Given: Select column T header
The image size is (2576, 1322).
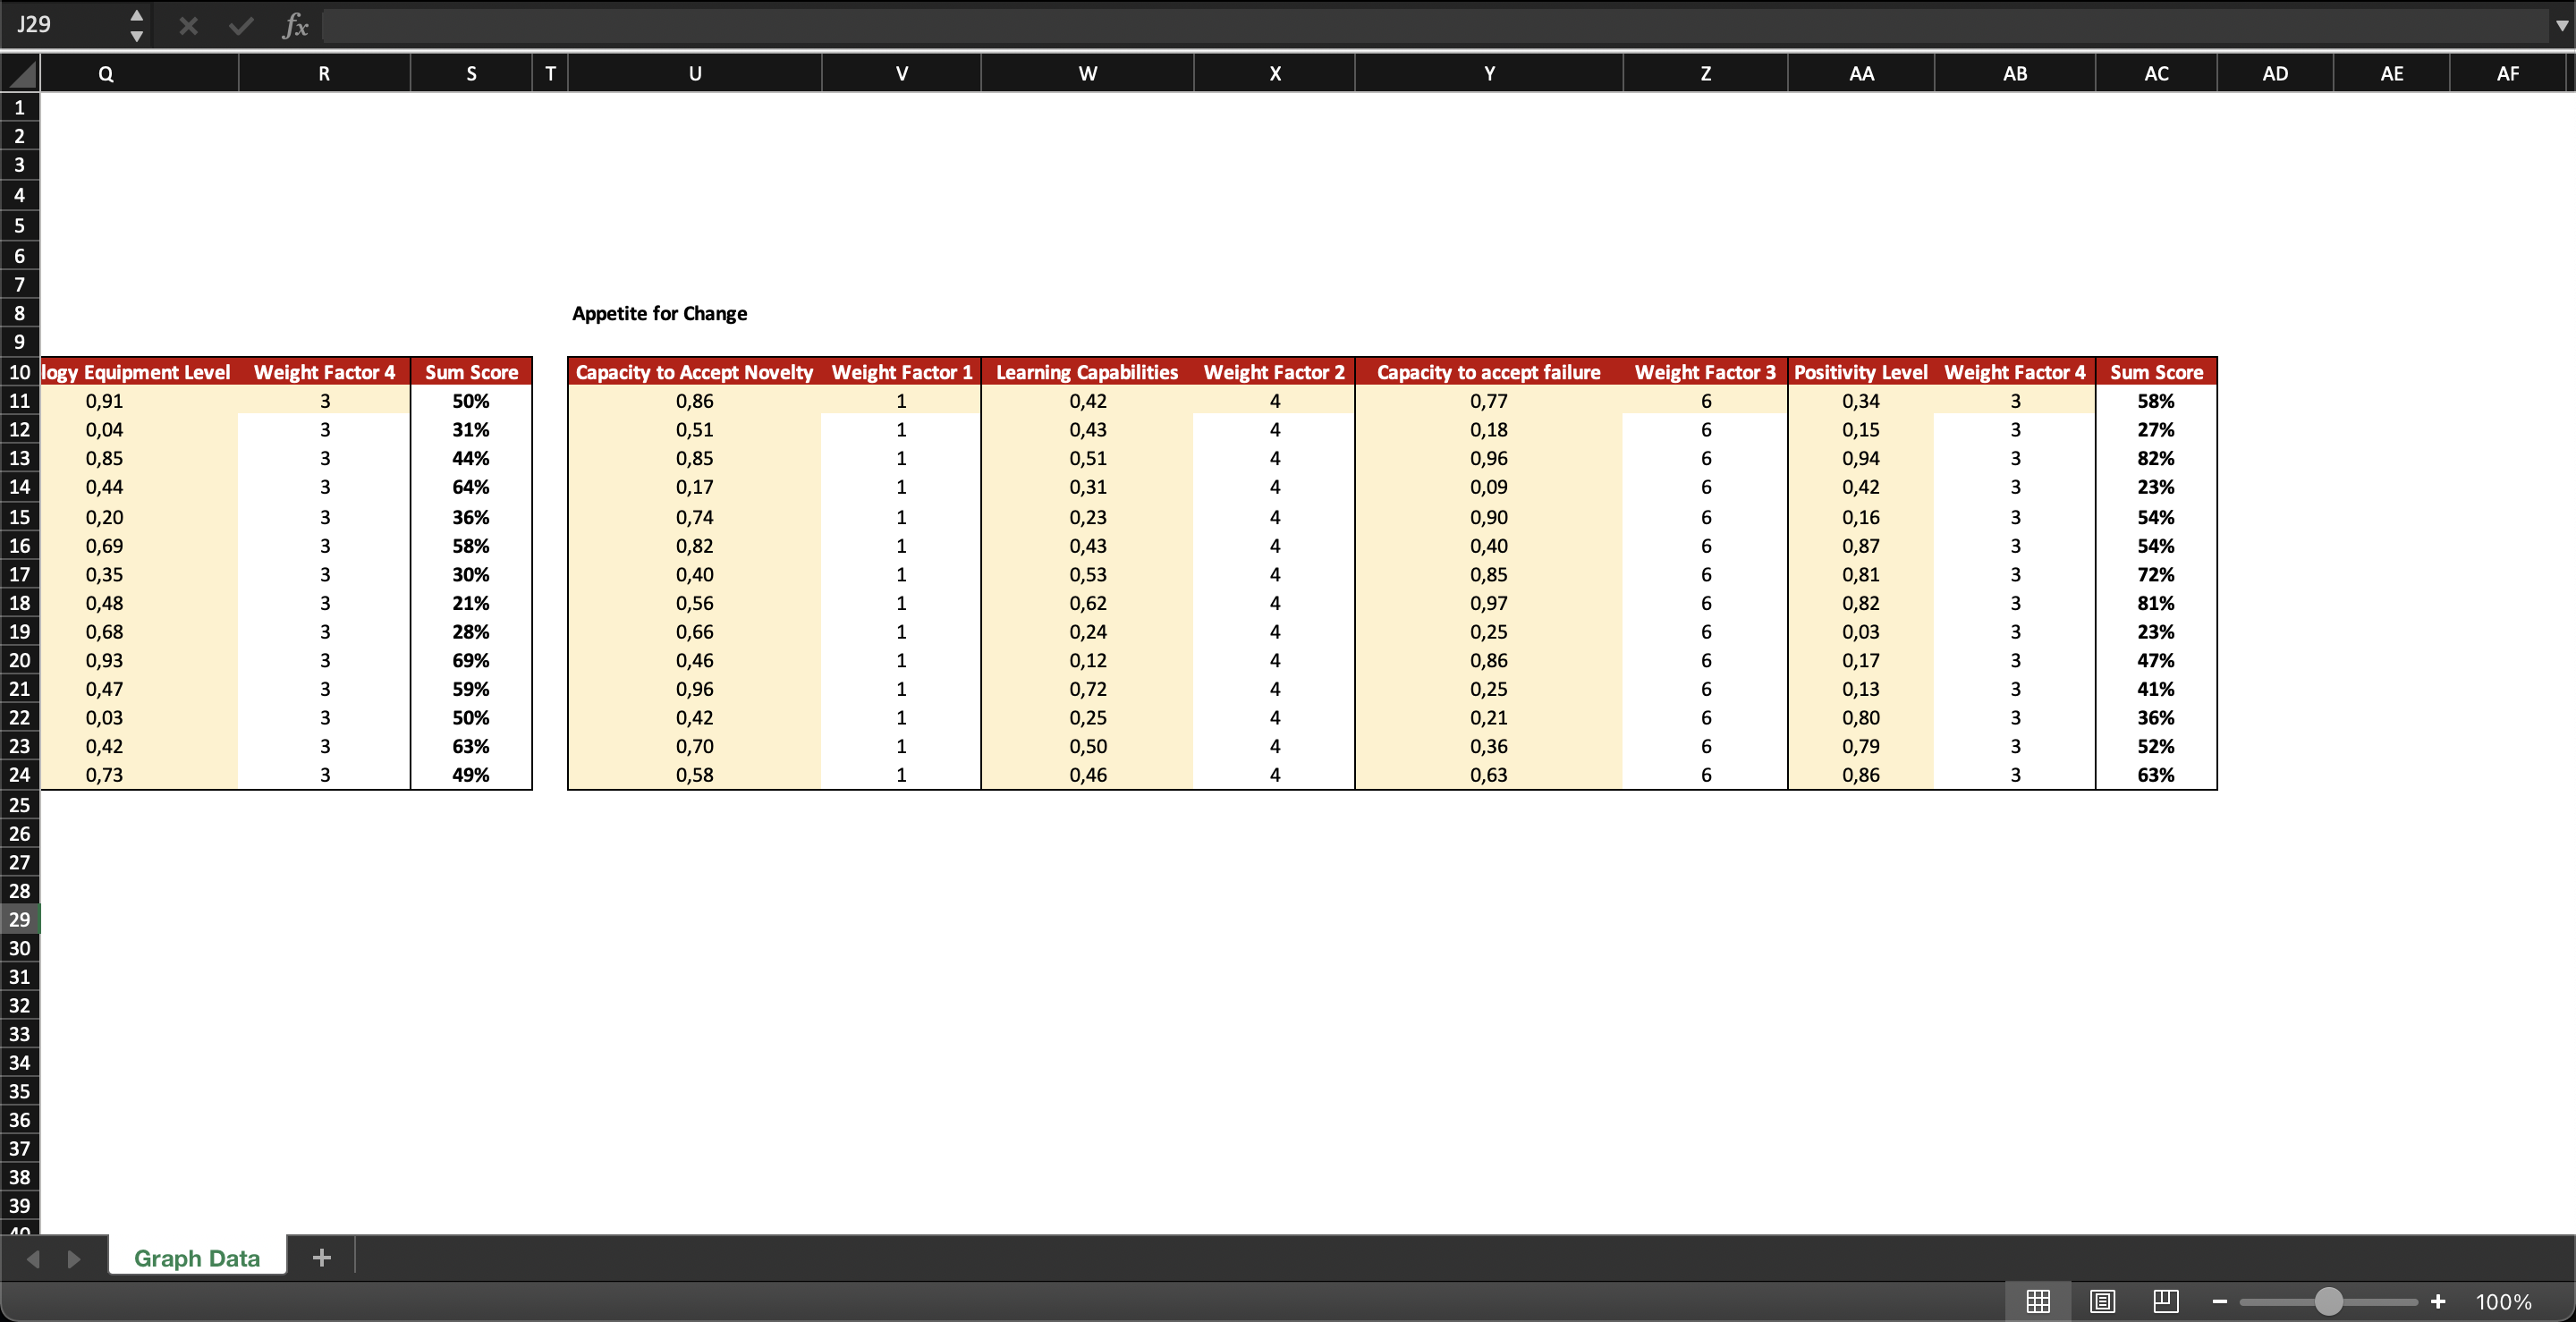Looking at the screenshot, I should pyautogui.click(x=550, y=73).
